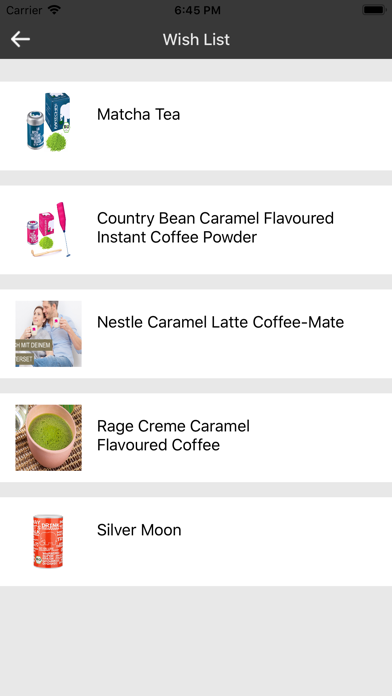Select Nestle Caramel Latte Coffee-Mate item
392x696 pixels.
221,322
